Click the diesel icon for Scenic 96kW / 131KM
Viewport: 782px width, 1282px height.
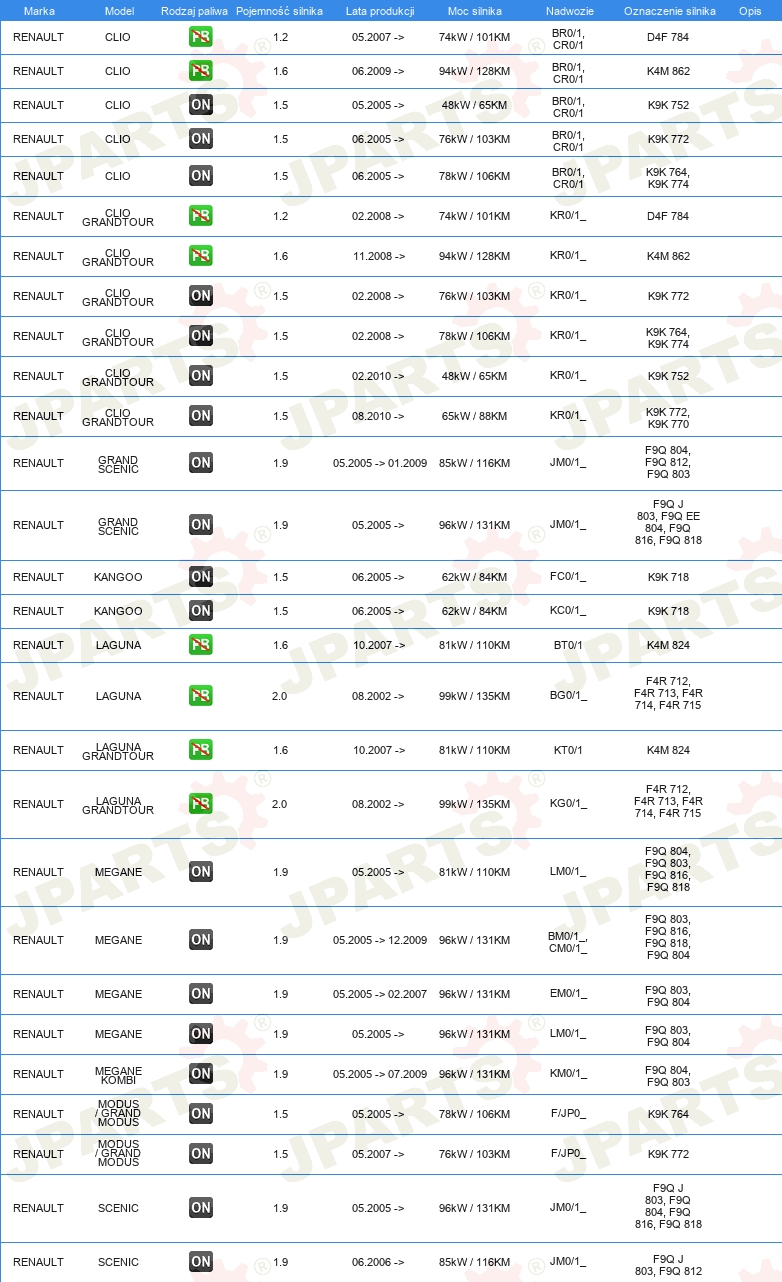pos(200,1208)
